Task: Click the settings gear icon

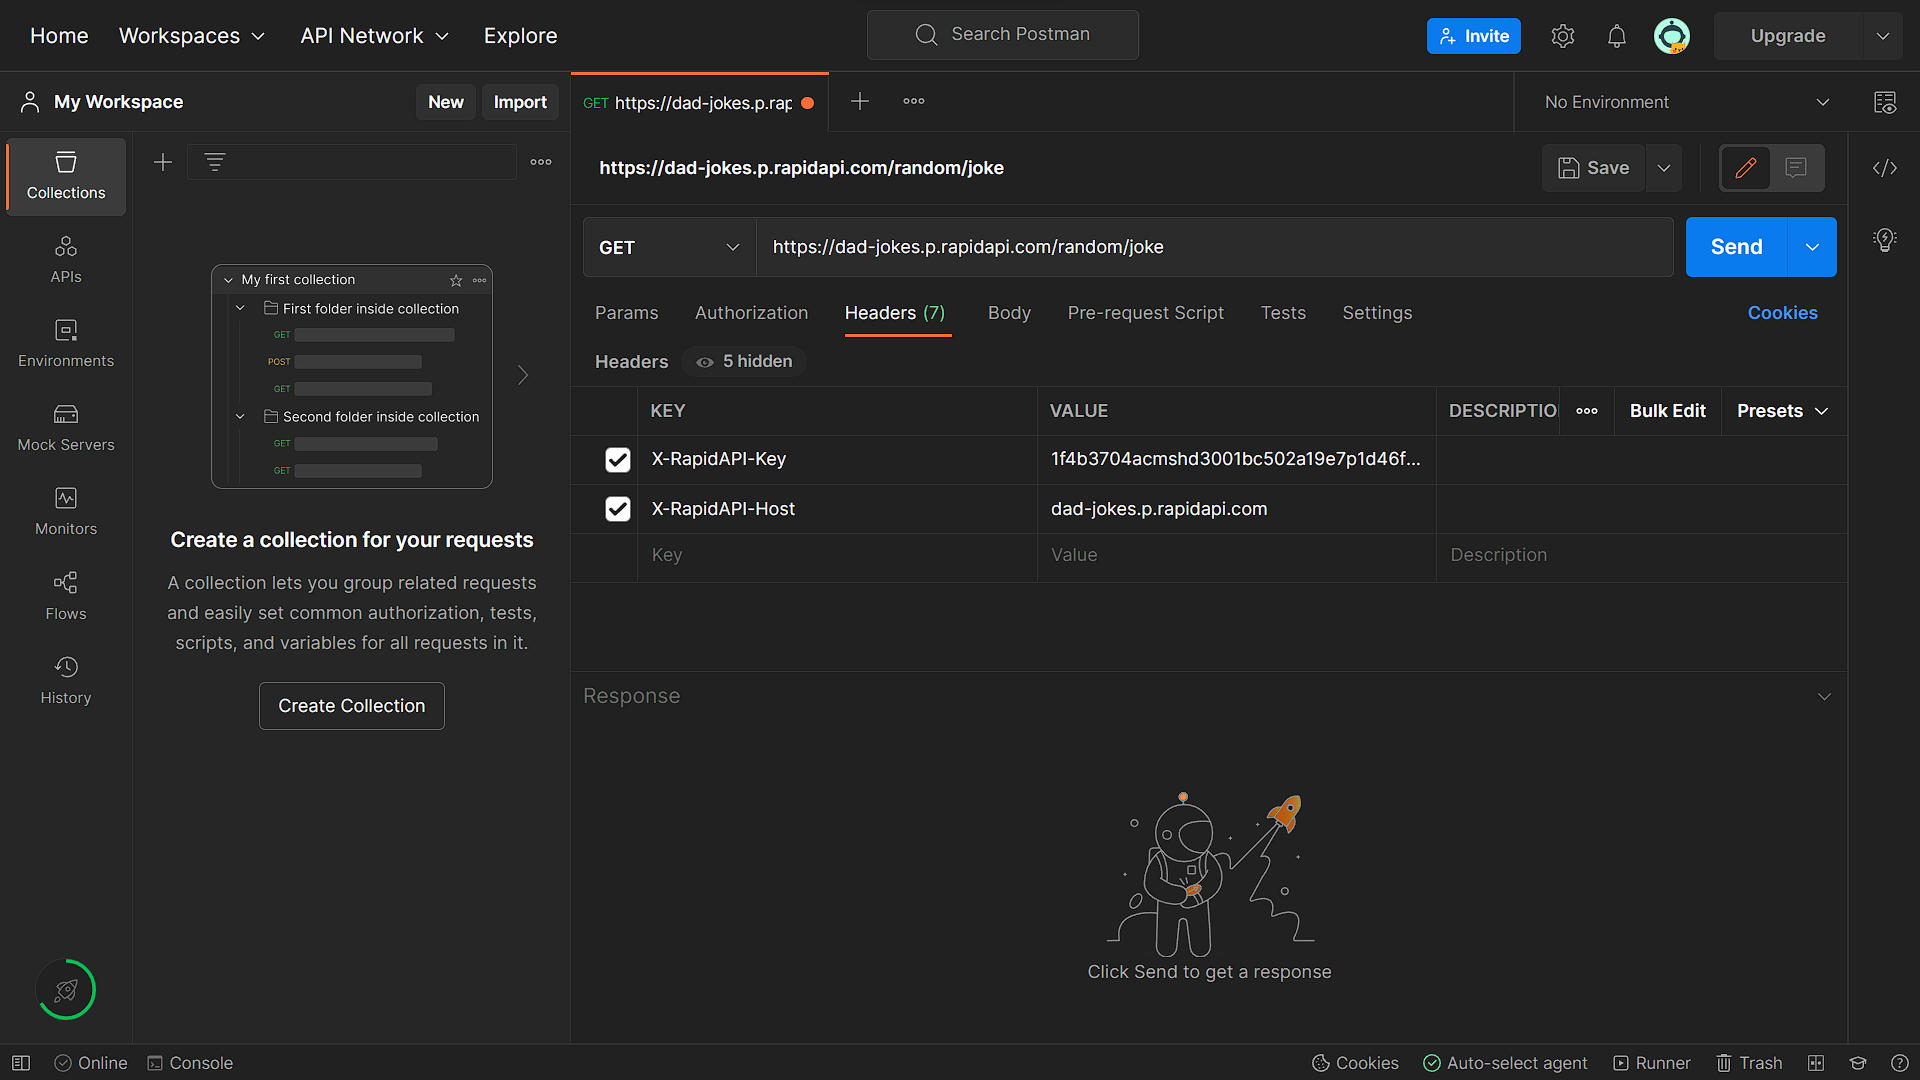Action: point(1562,36)
